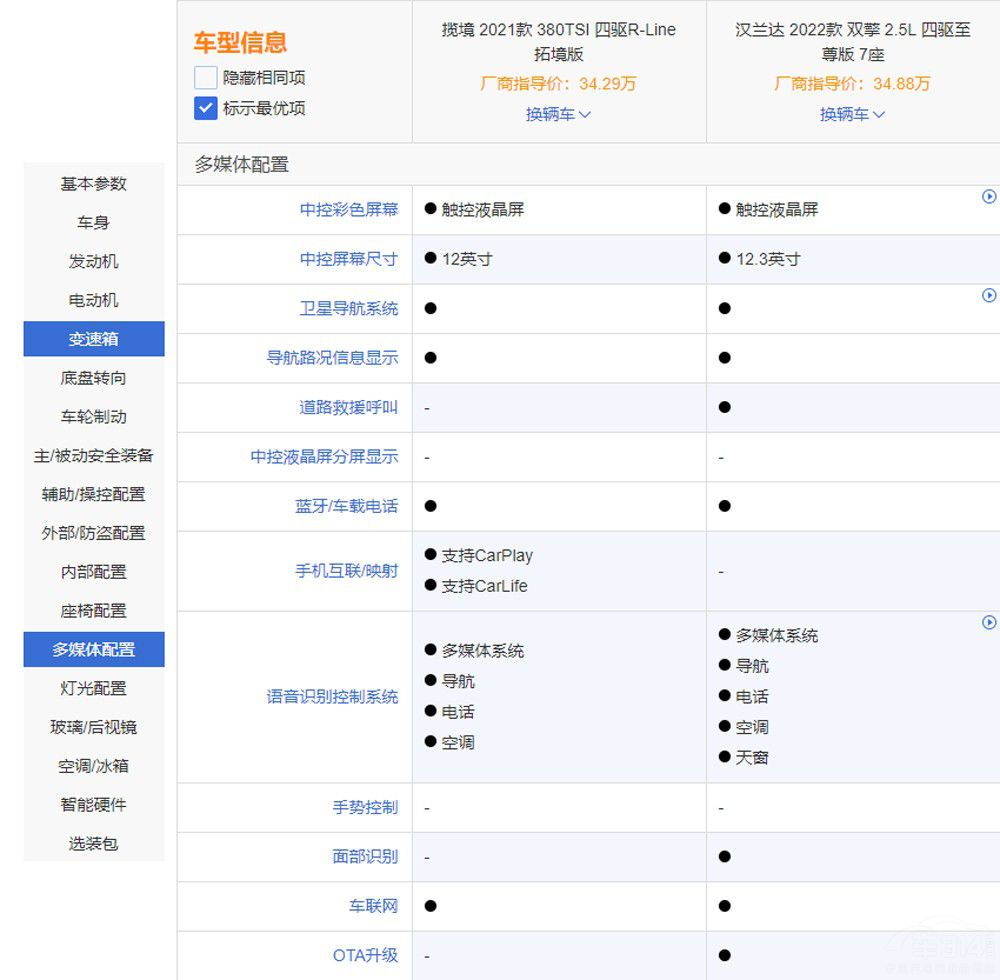This screenshot has width=1000, height=980.
Task: Click the circular expand icon on 中控彩色屏幕 row
Action: (x=990, y=197)
